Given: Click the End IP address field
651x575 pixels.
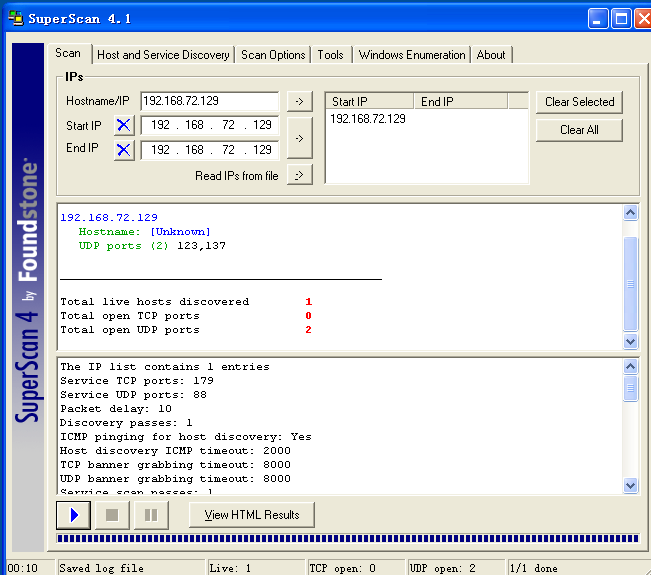Looking at the screenshot, I should [x=209, y=150].
